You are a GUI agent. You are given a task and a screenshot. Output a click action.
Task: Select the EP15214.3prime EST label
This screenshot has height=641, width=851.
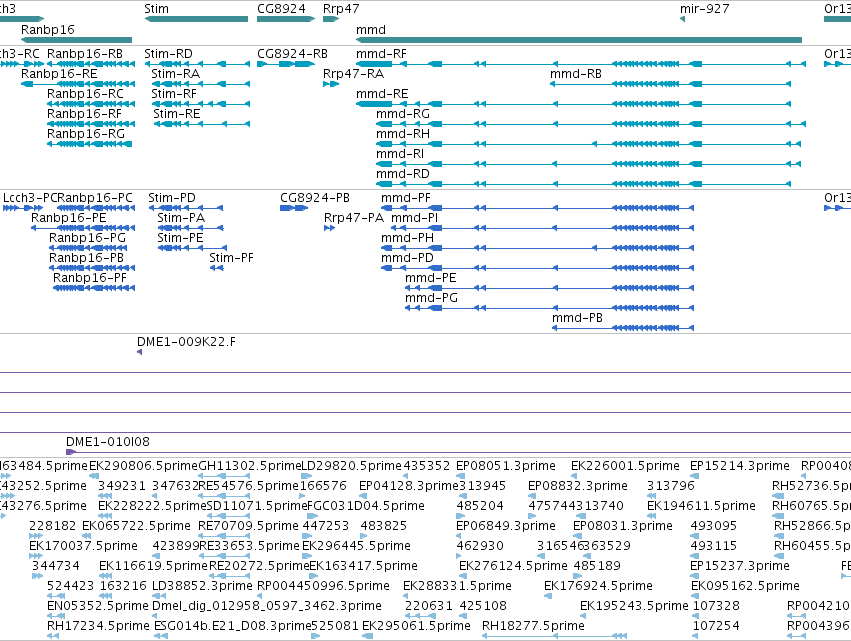coord(740,466)
